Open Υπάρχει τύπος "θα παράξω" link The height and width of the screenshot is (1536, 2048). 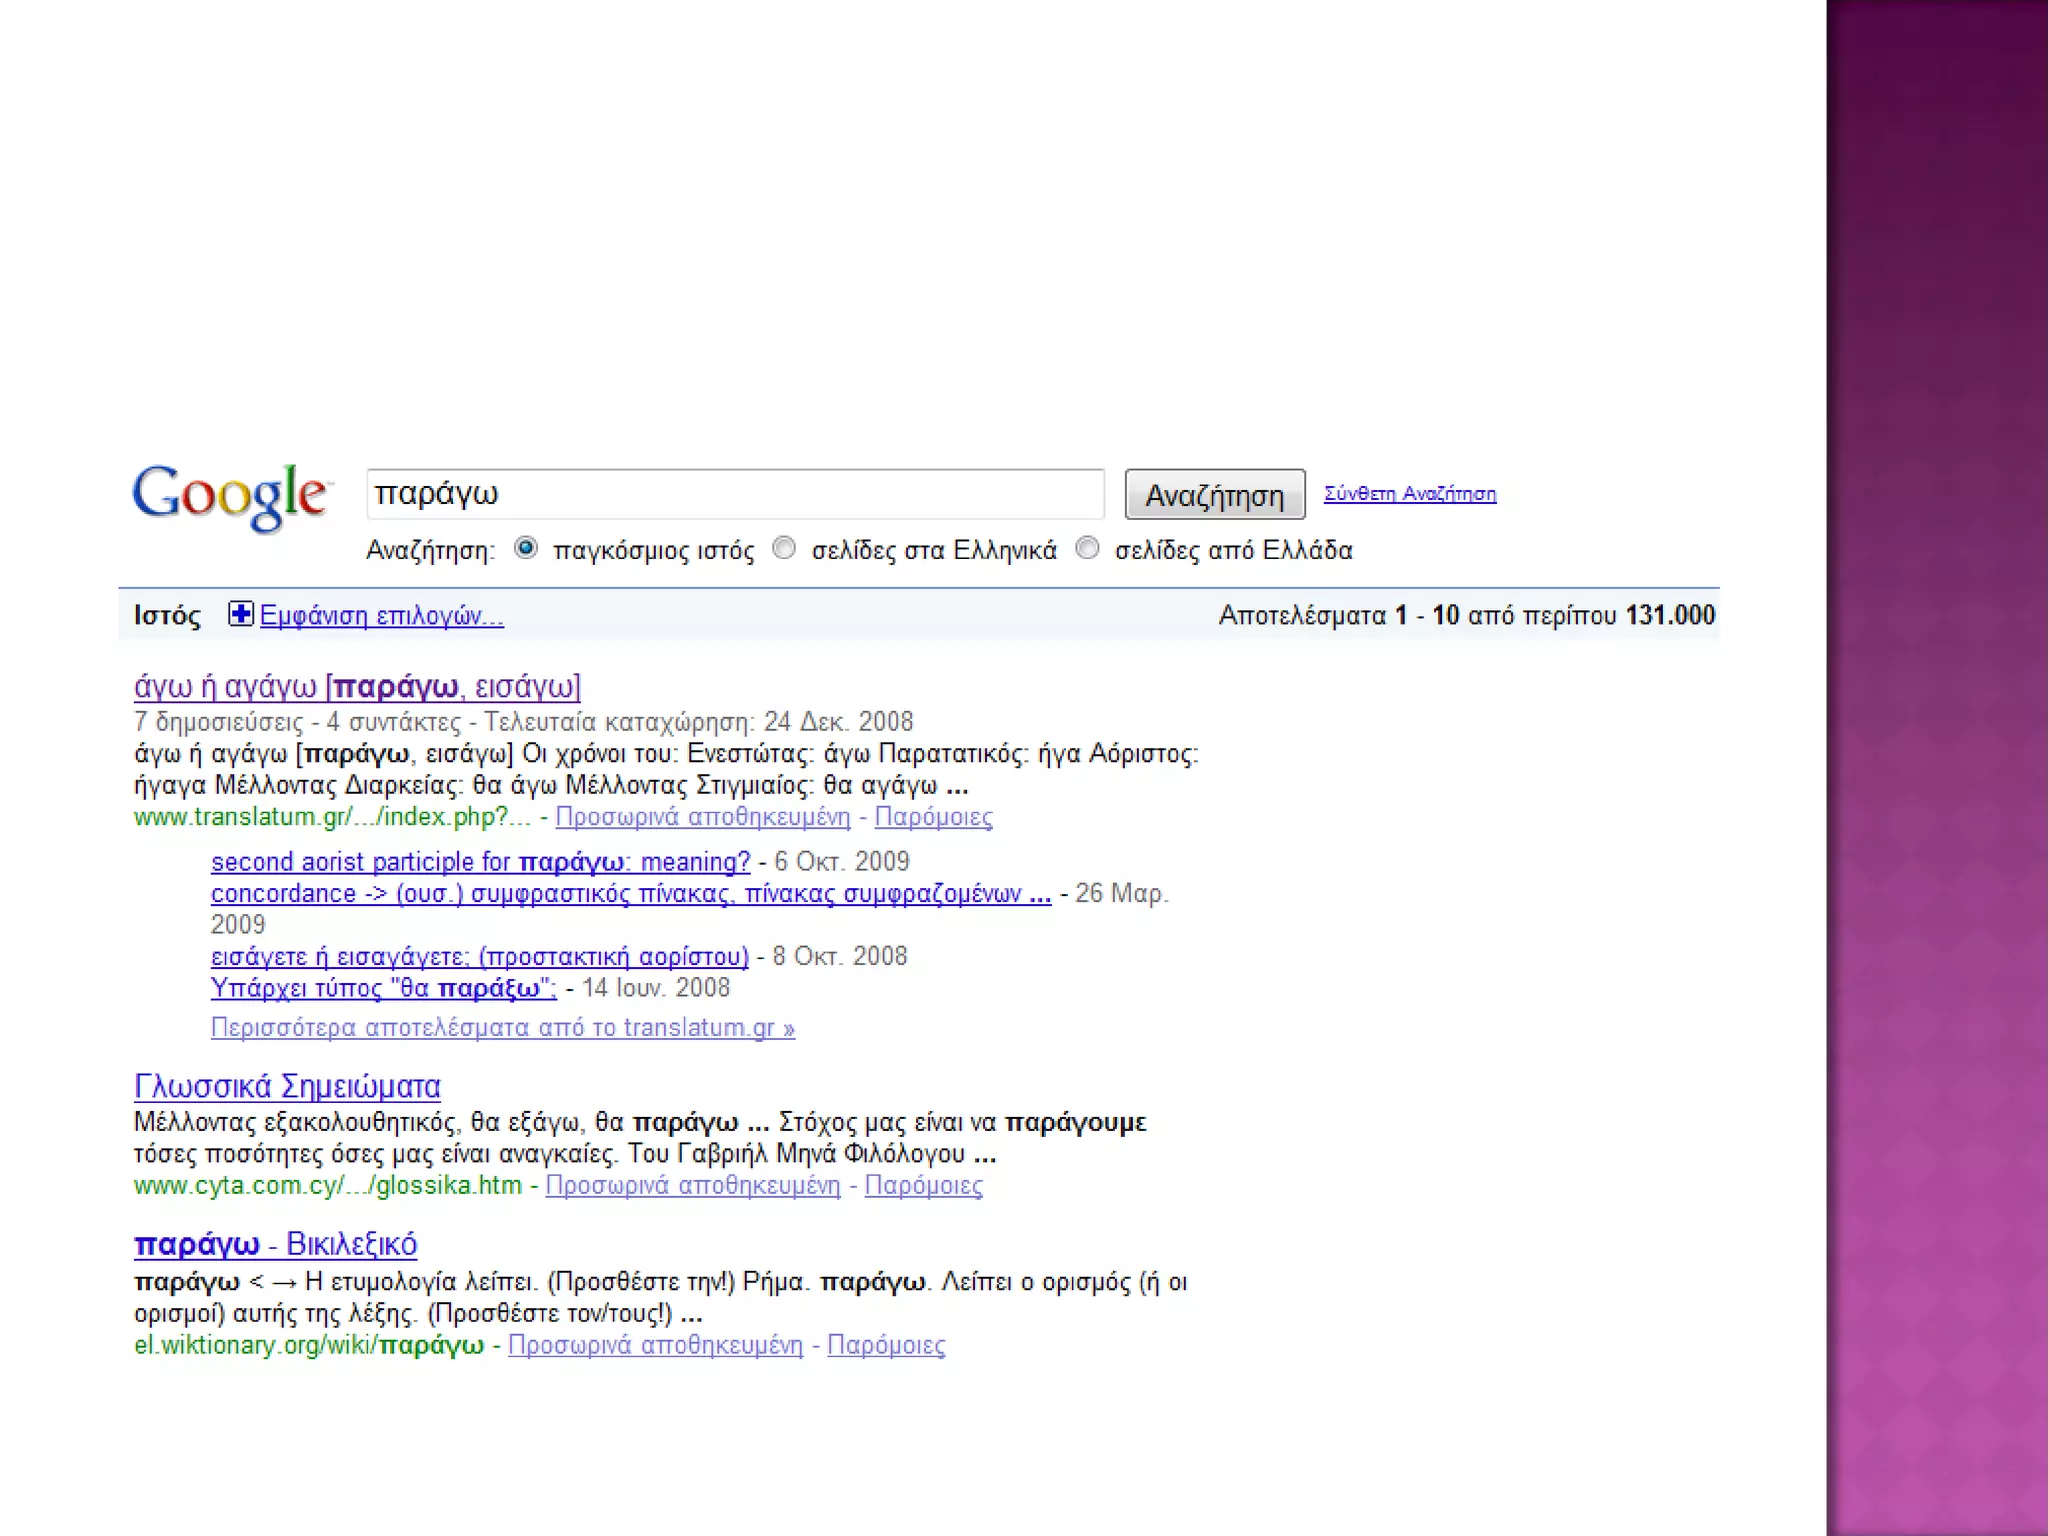pos(383,989)
